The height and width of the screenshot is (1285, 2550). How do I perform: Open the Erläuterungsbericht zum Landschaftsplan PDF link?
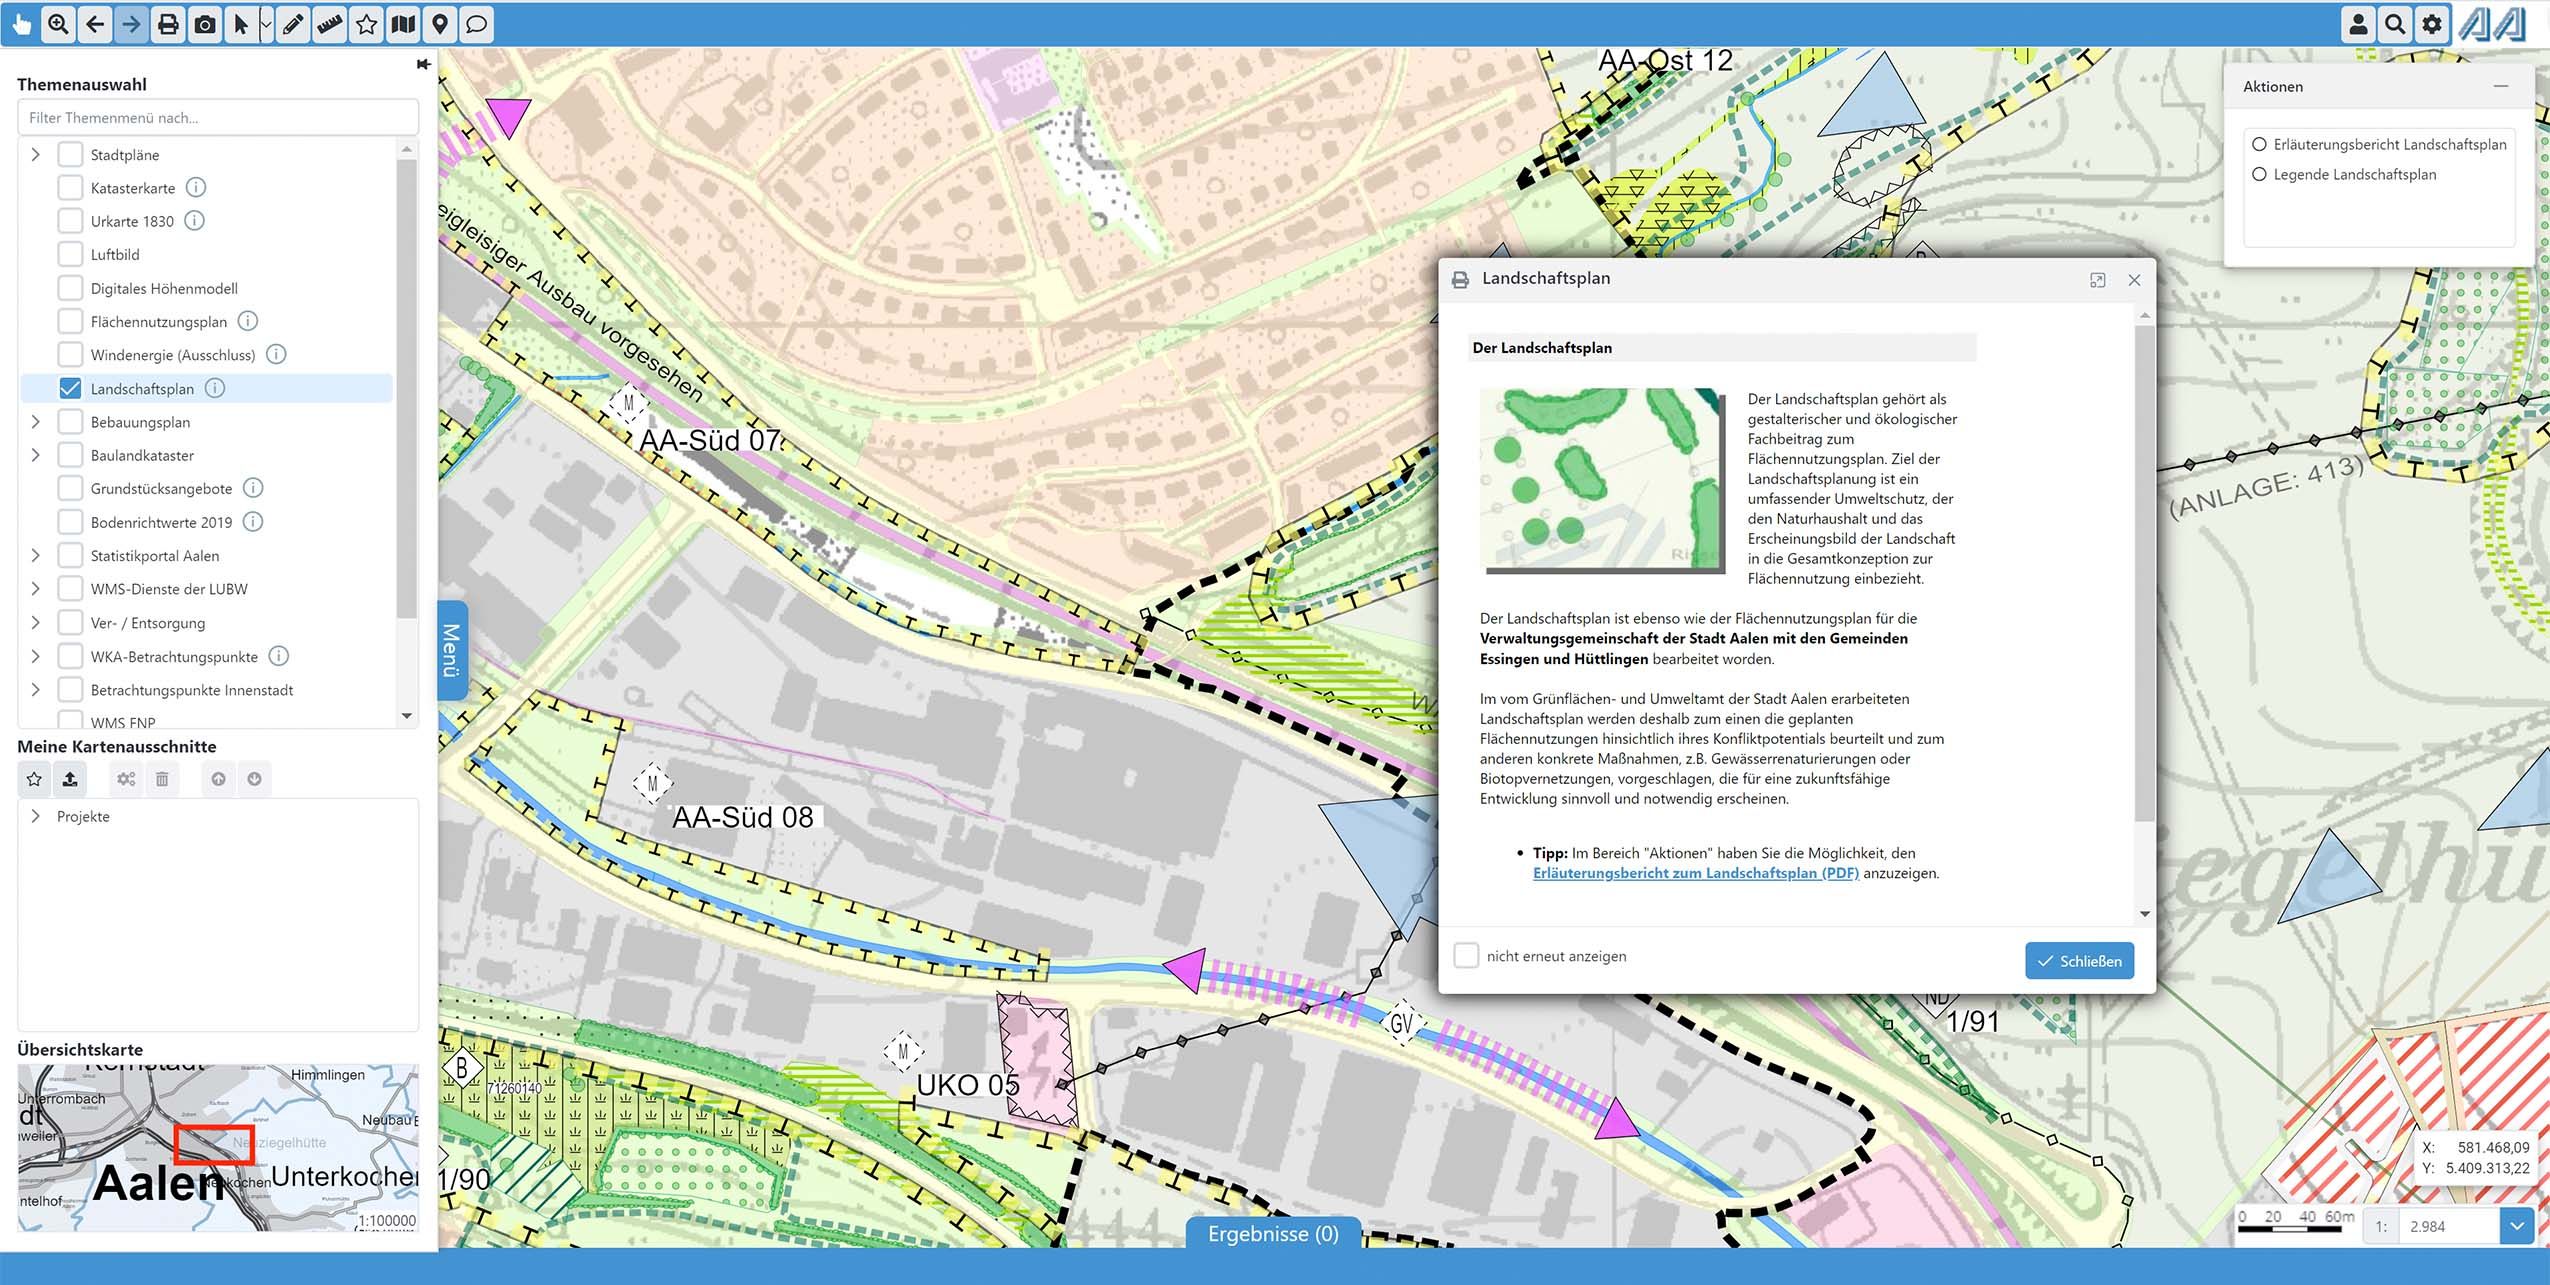tap(1695, 872)
